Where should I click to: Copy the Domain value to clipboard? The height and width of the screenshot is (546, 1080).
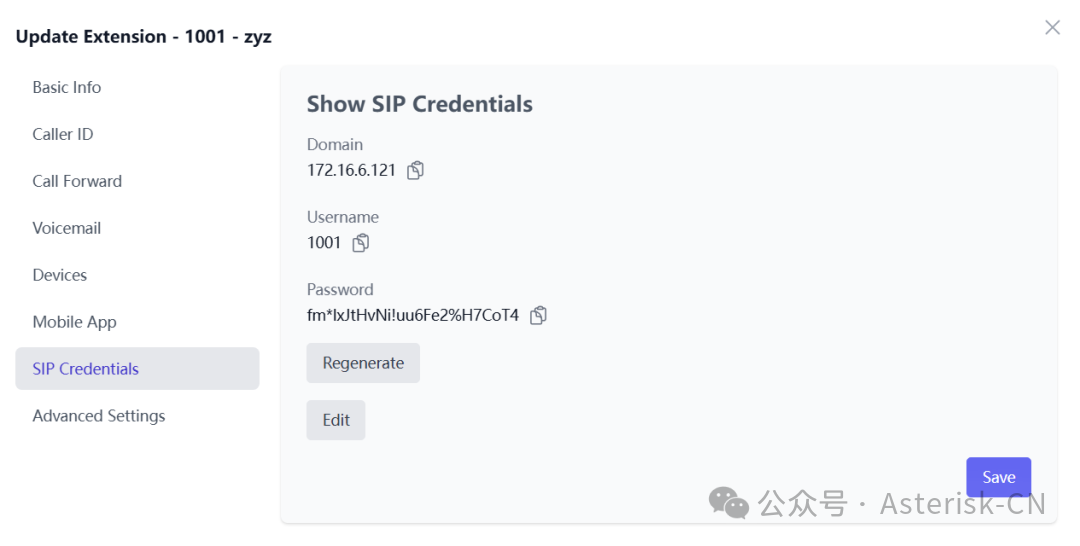click(x=416, y=170)
